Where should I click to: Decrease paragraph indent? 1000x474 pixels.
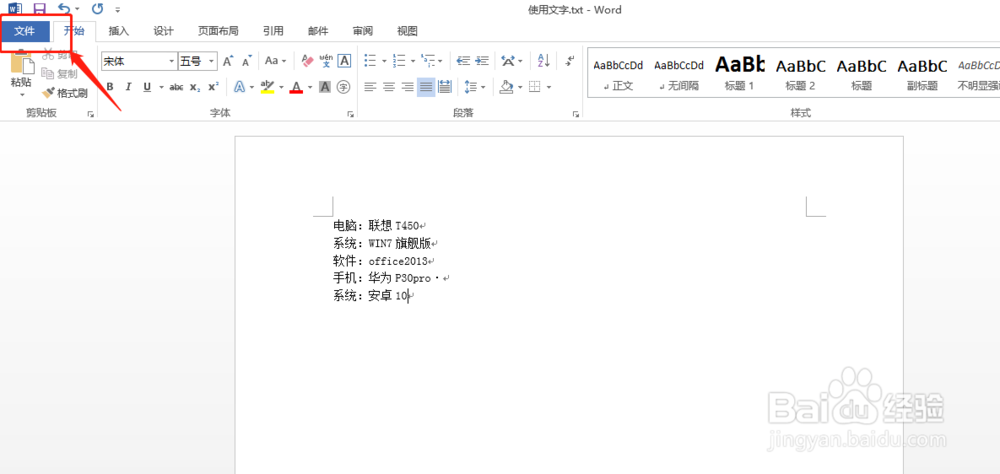tap(463, 61)
